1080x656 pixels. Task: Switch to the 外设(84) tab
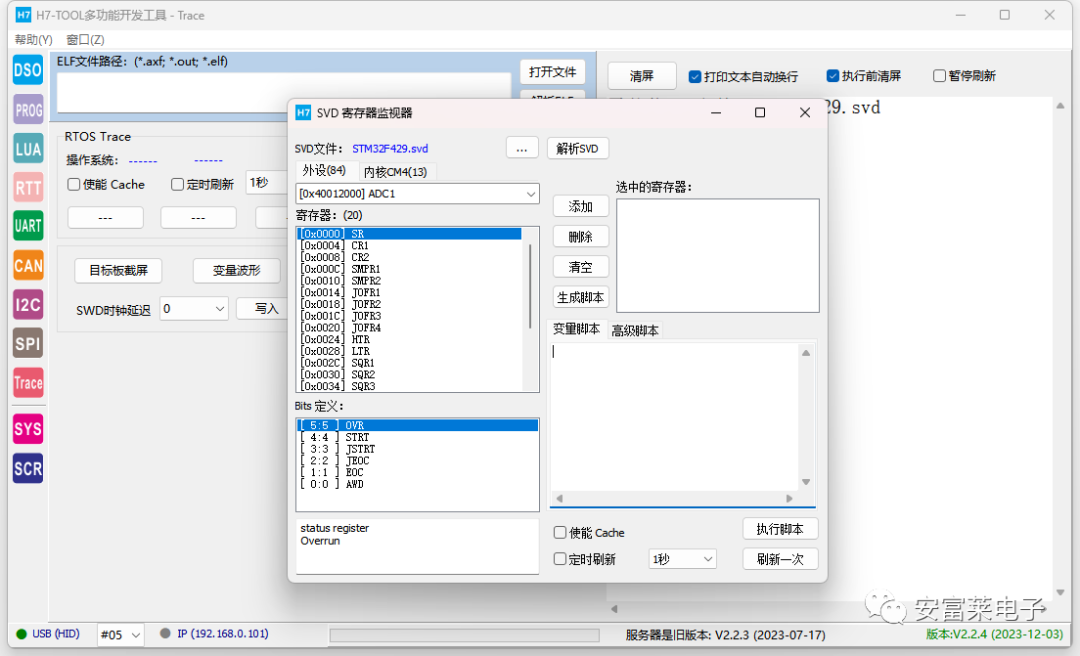[324, 170]
